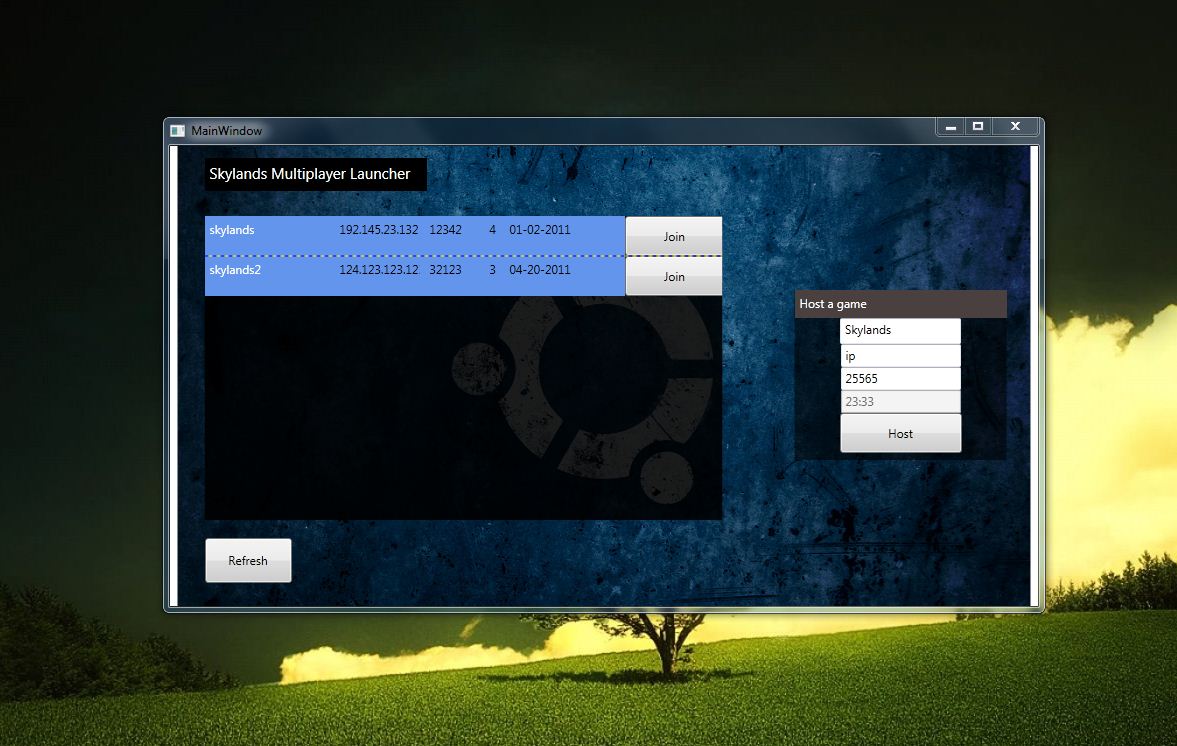Image resolution: width=1177 pixels, height=746 pixels.
Task: Click the Skylands Multiplayer Launcher title
Action: 309,174
